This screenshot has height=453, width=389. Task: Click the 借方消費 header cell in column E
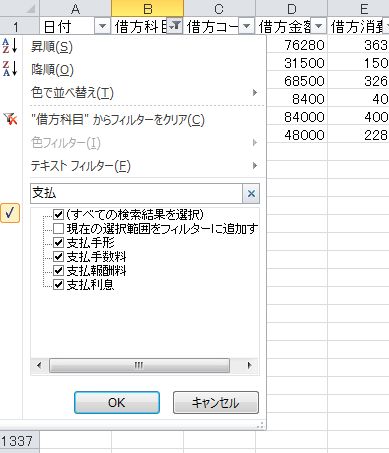click(358, 26)
